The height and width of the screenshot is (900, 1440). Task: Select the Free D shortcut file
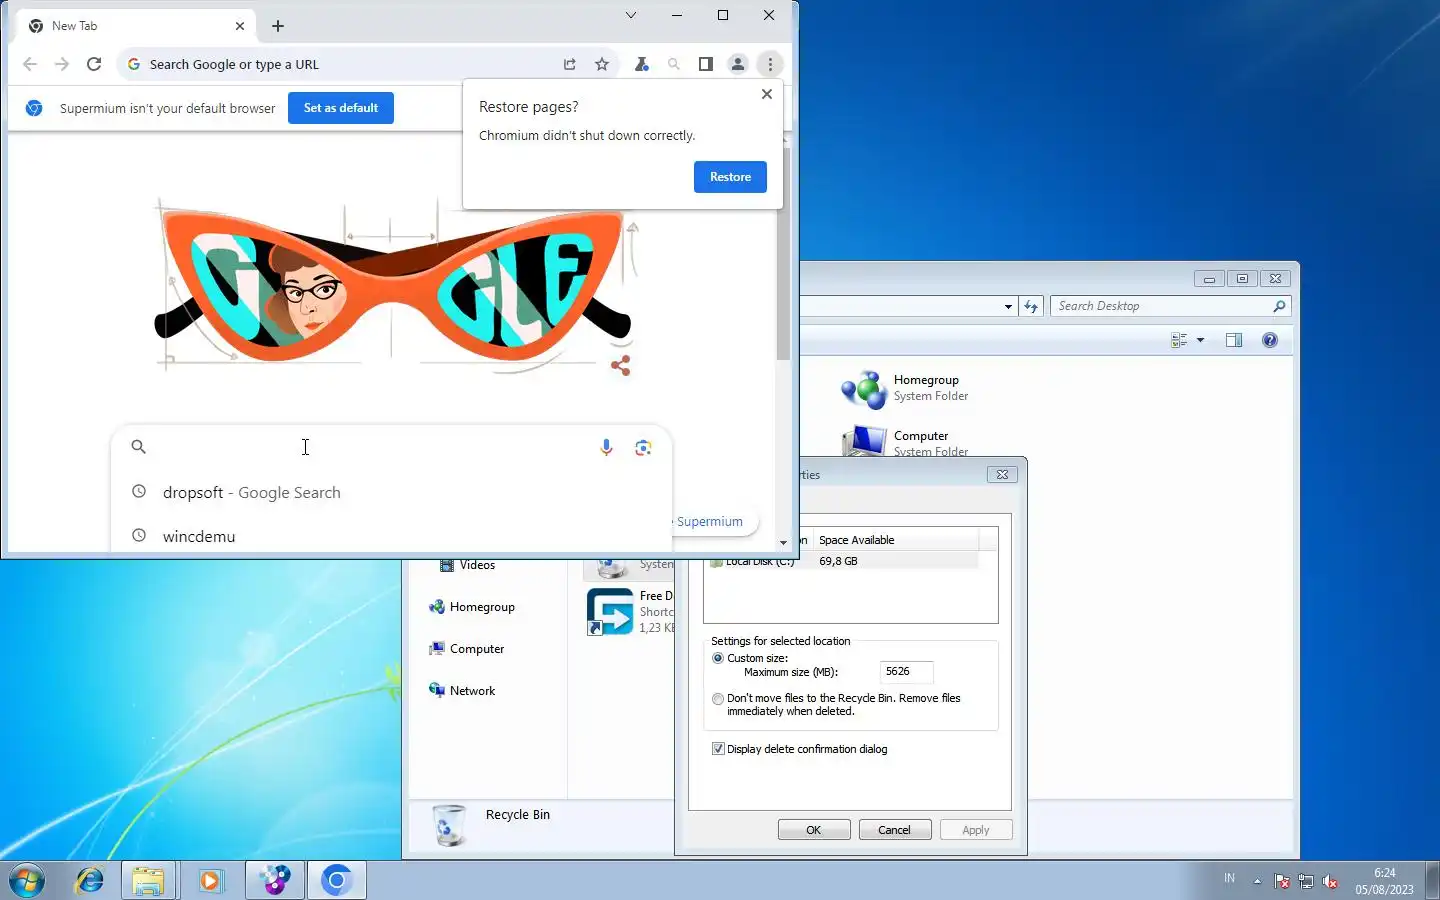tap(630, 611)
